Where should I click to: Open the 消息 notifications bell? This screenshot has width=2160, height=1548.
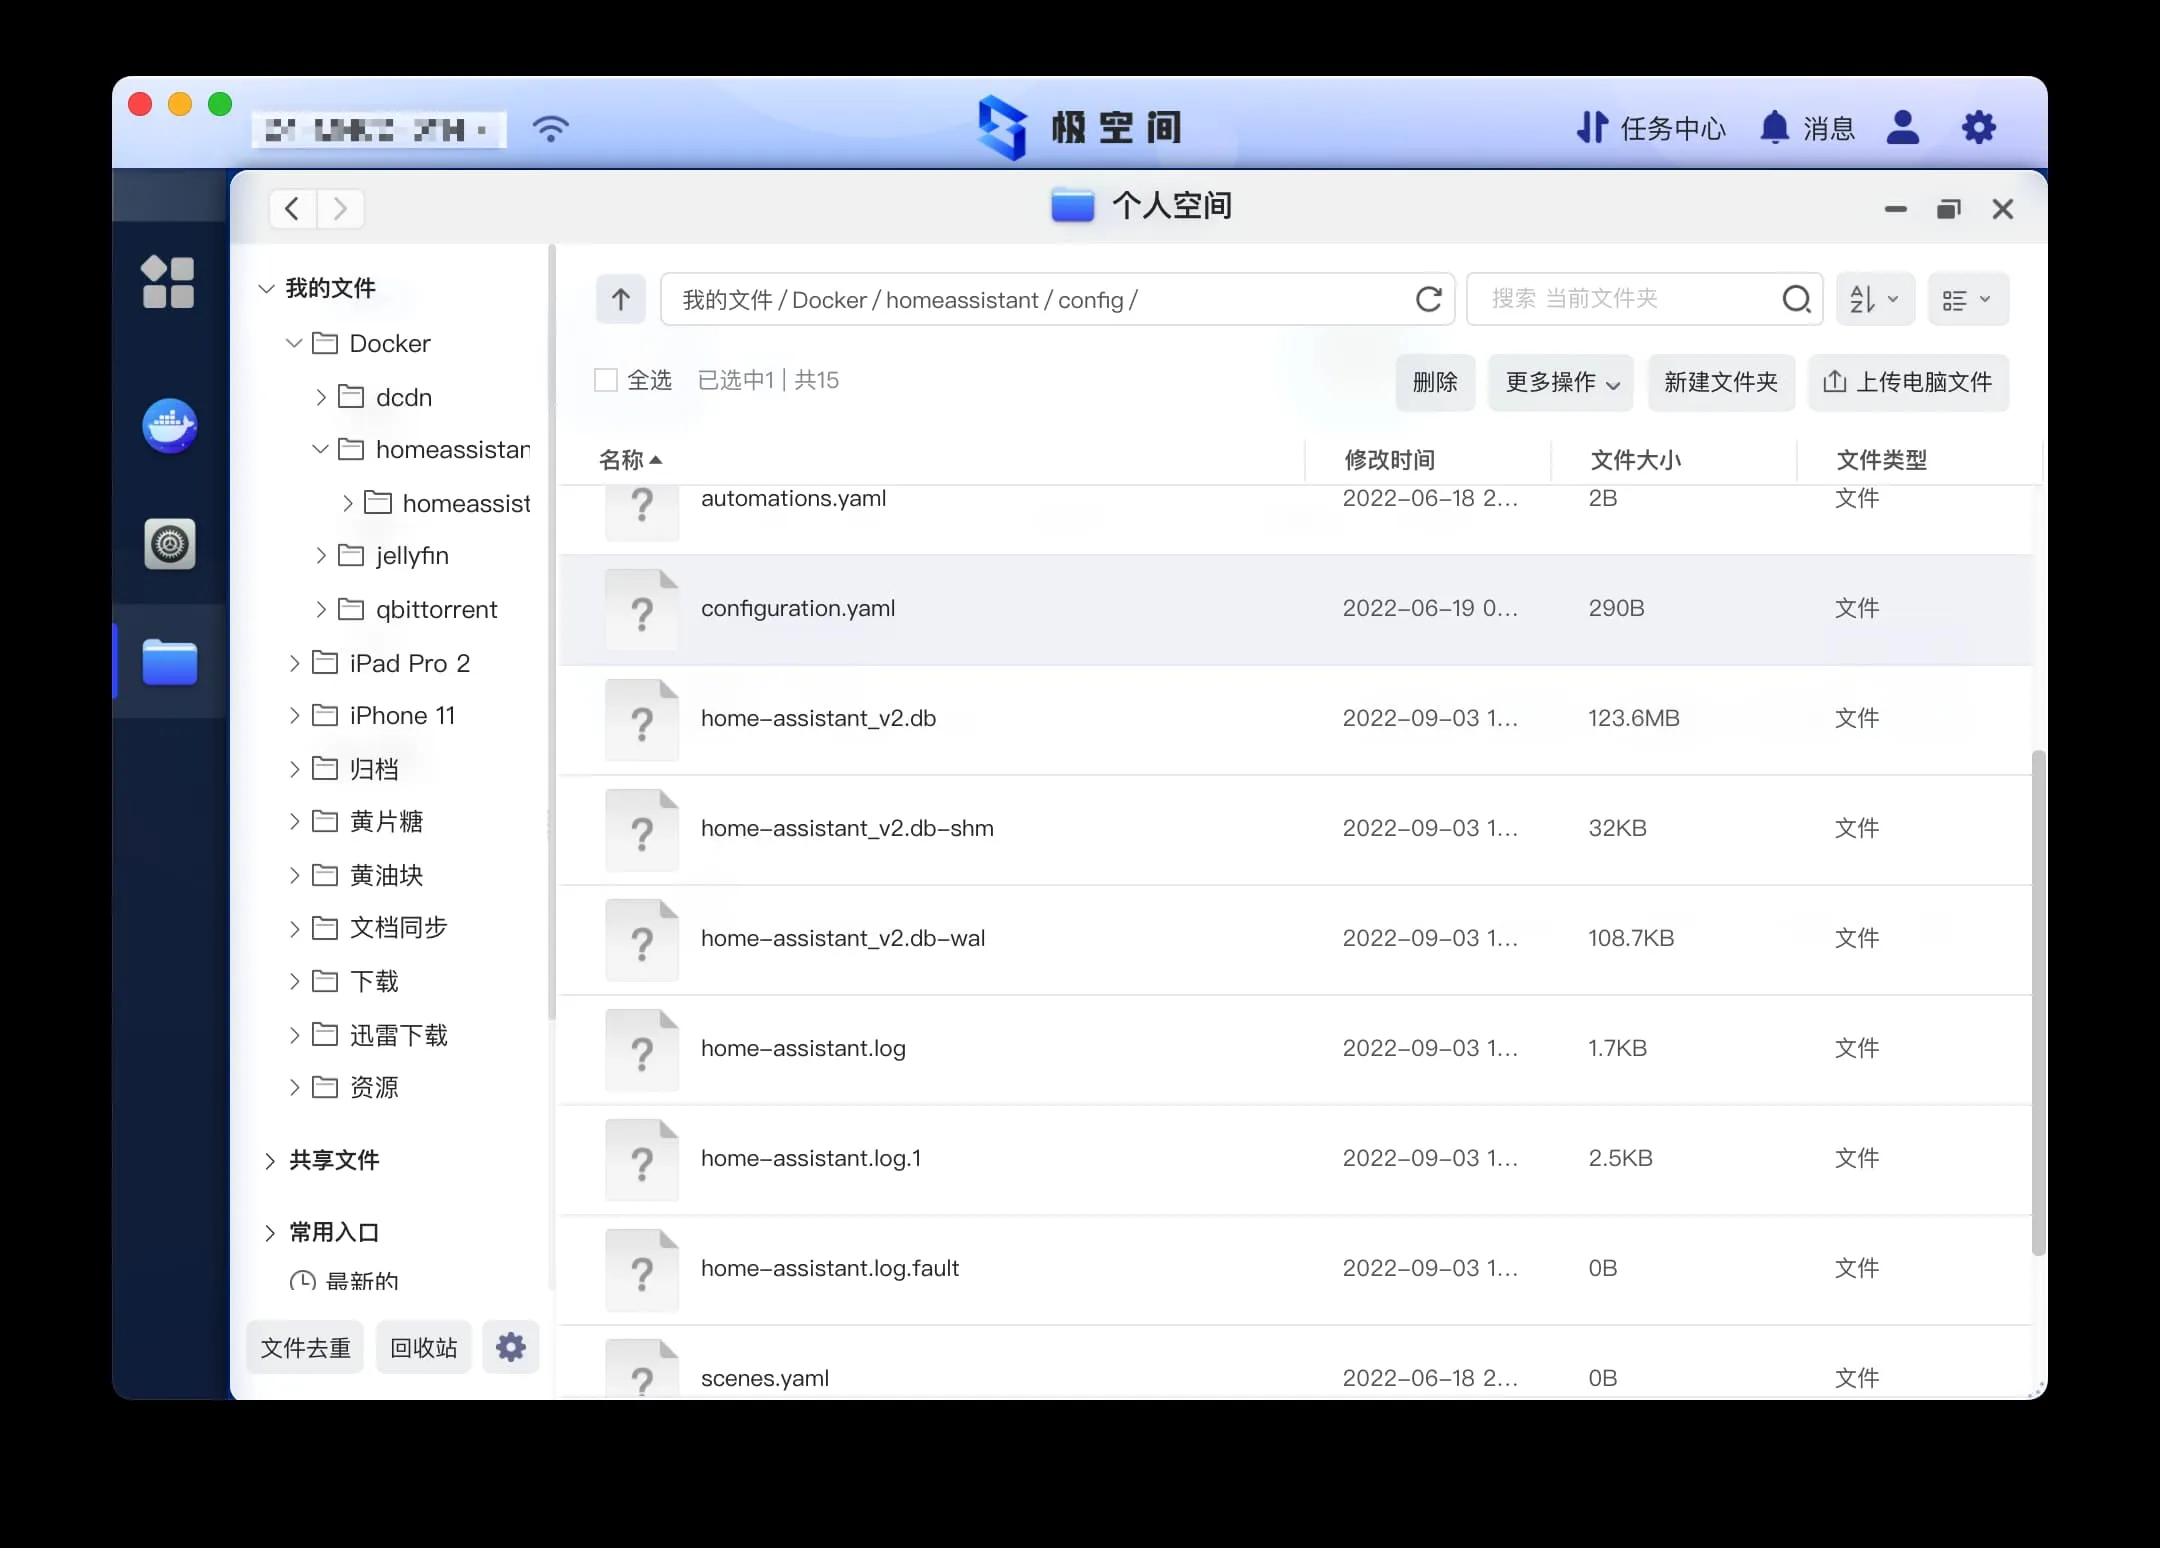[1775, 128]
